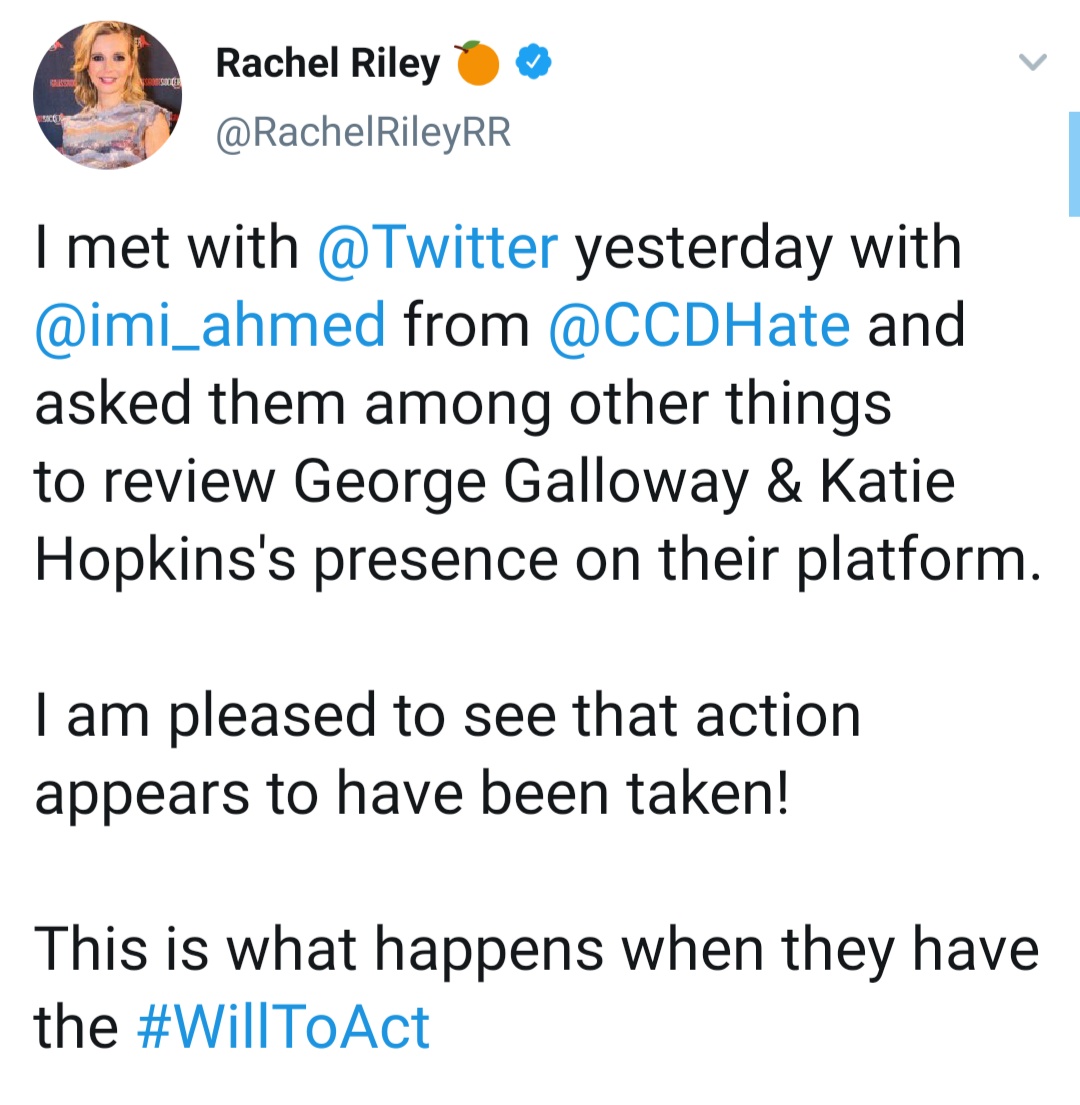Click the words "I met with"
1080x1105 pixels.
167,249
